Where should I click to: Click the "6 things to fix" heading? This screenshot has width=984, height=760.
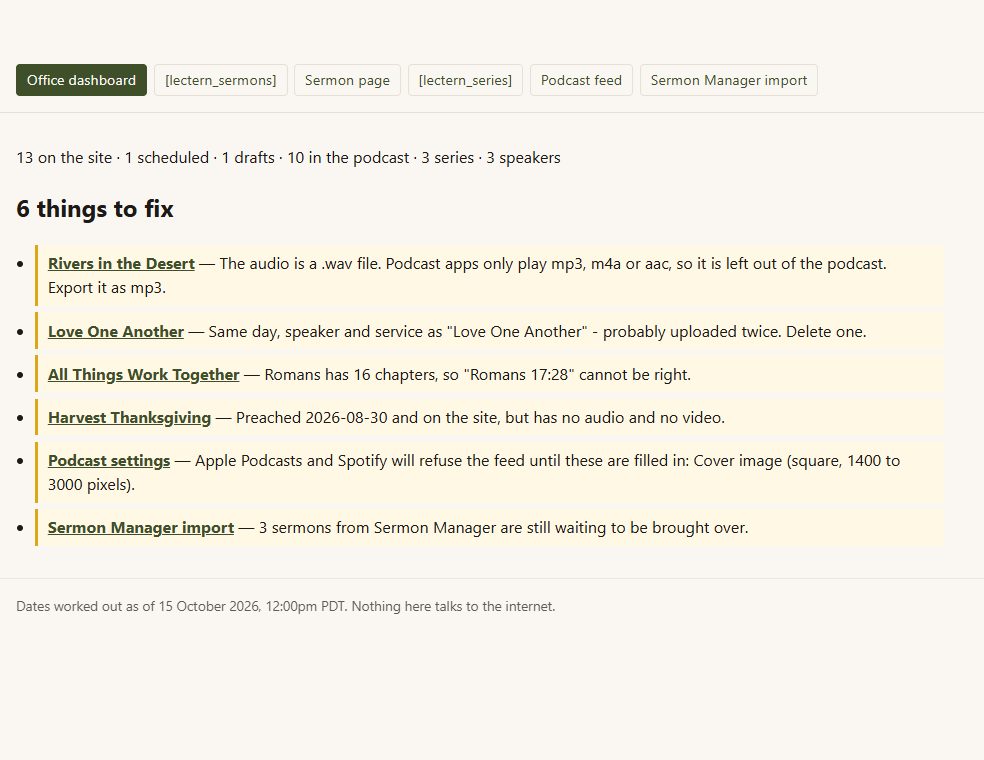95,209
